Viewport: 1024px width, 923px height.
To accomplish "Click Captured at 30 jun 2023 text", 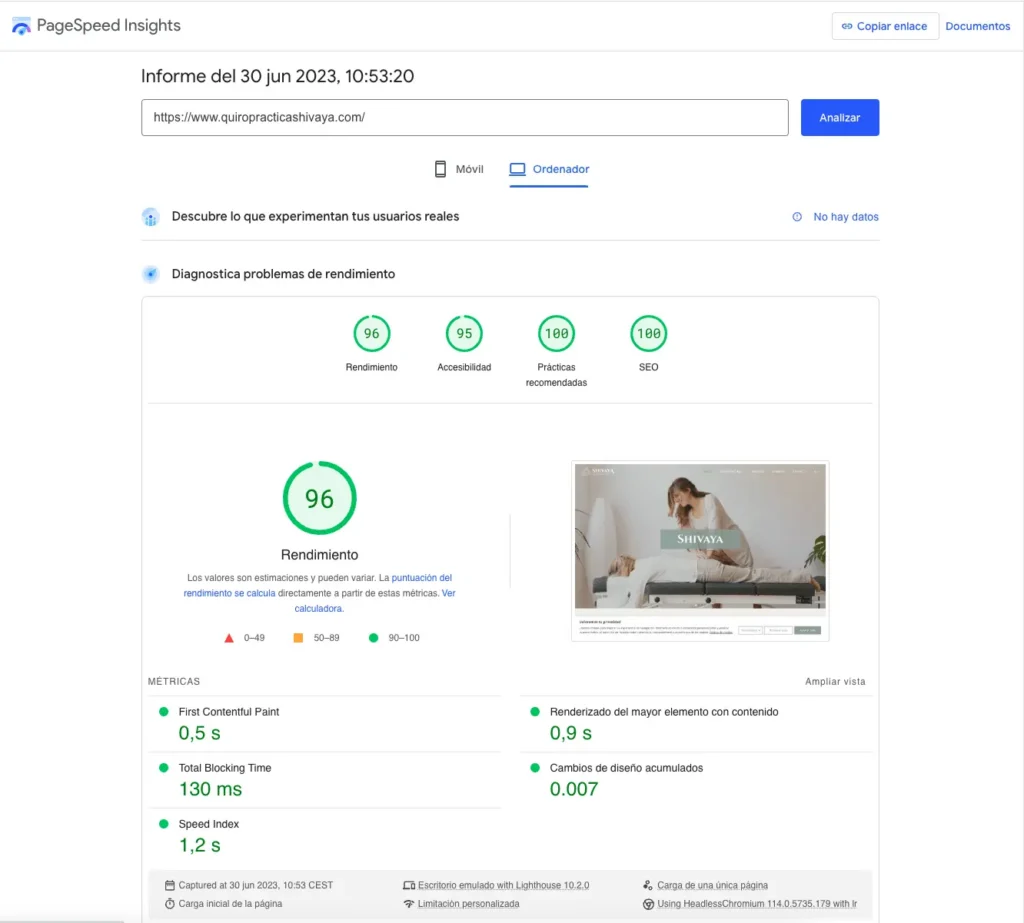I will tap(255, 886).
